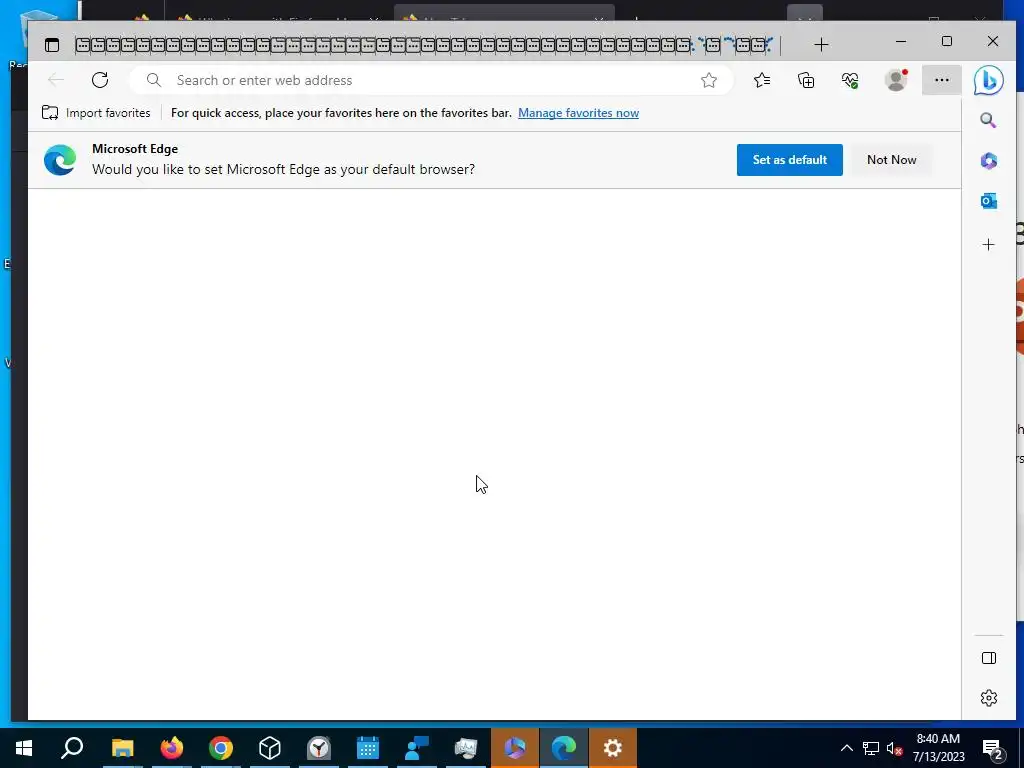Open the muted volume tray icon
The image size is (1024, 768).
pyautogui.click(x=894, y=748)
